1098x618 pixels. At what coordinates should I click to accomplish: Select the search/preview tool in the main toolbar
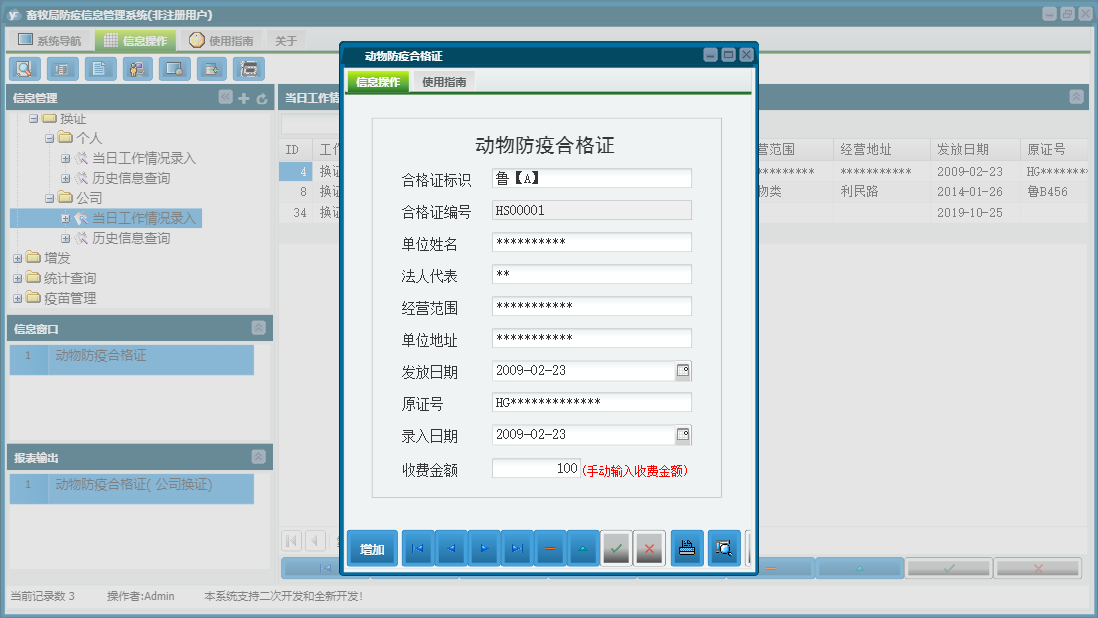pos(23,69)
